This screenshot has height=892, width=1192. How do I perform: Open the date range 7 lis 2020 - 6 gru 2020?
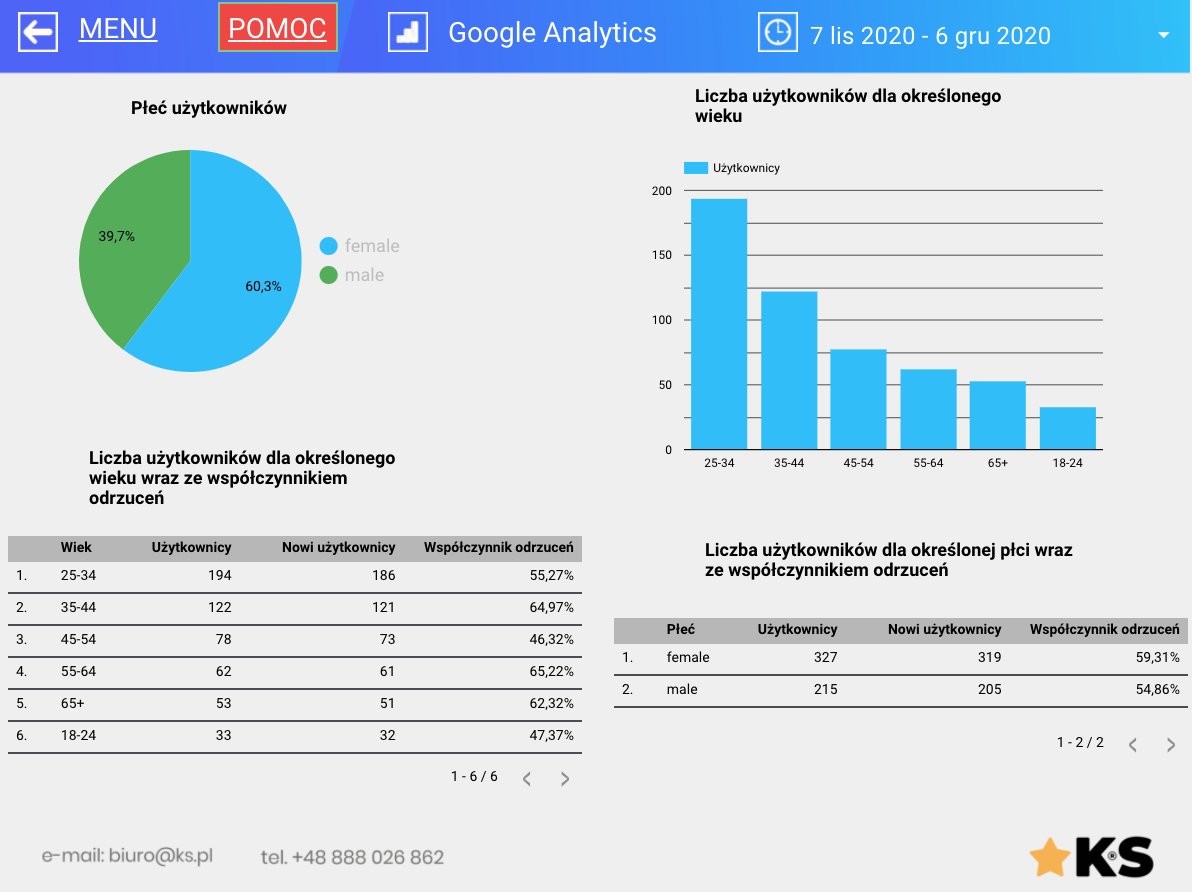[930, 36]
